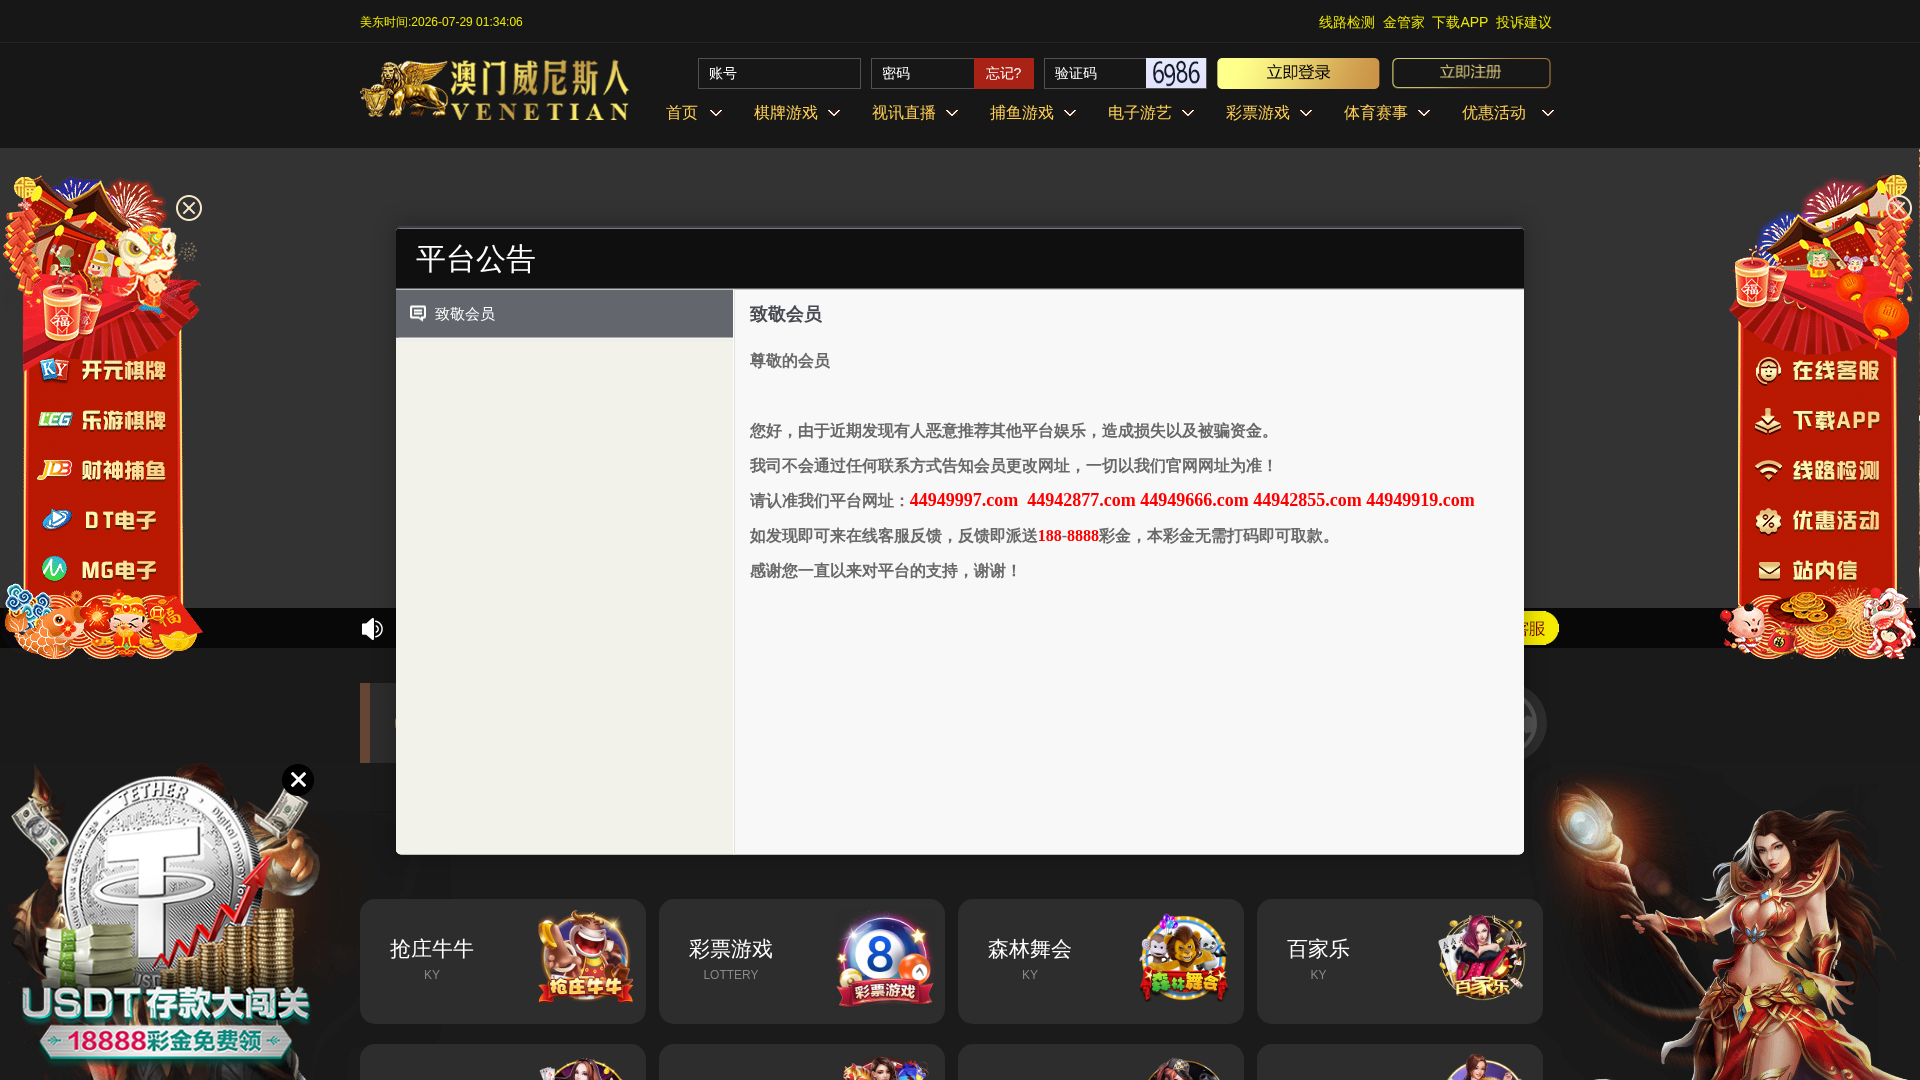Expand the 棋牌游戏 dropdown arrow
1920x1080 pixels.
pos(834,113)
